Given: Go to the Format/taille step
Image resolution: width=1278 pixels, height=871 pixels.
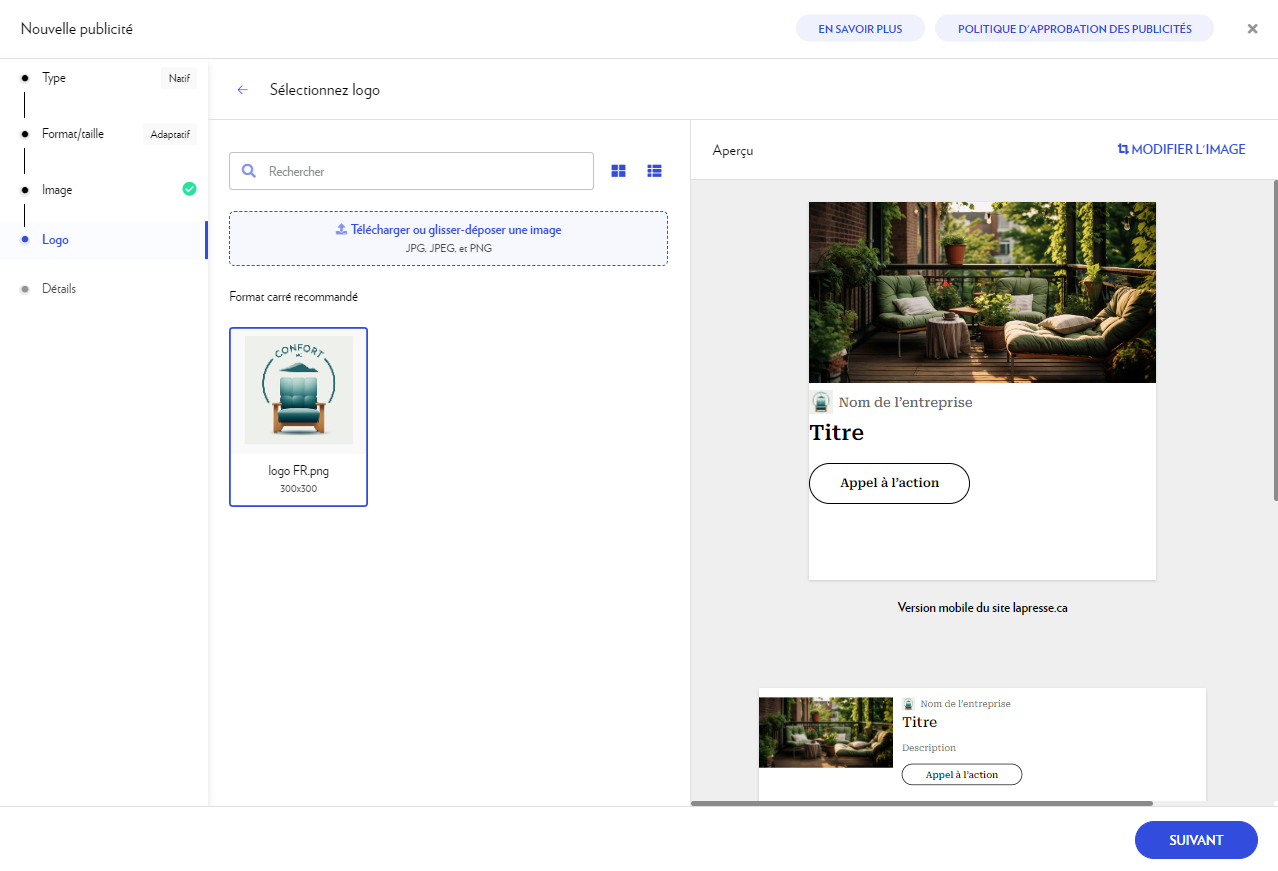Looking at the screenshot, I should (72, 134).
